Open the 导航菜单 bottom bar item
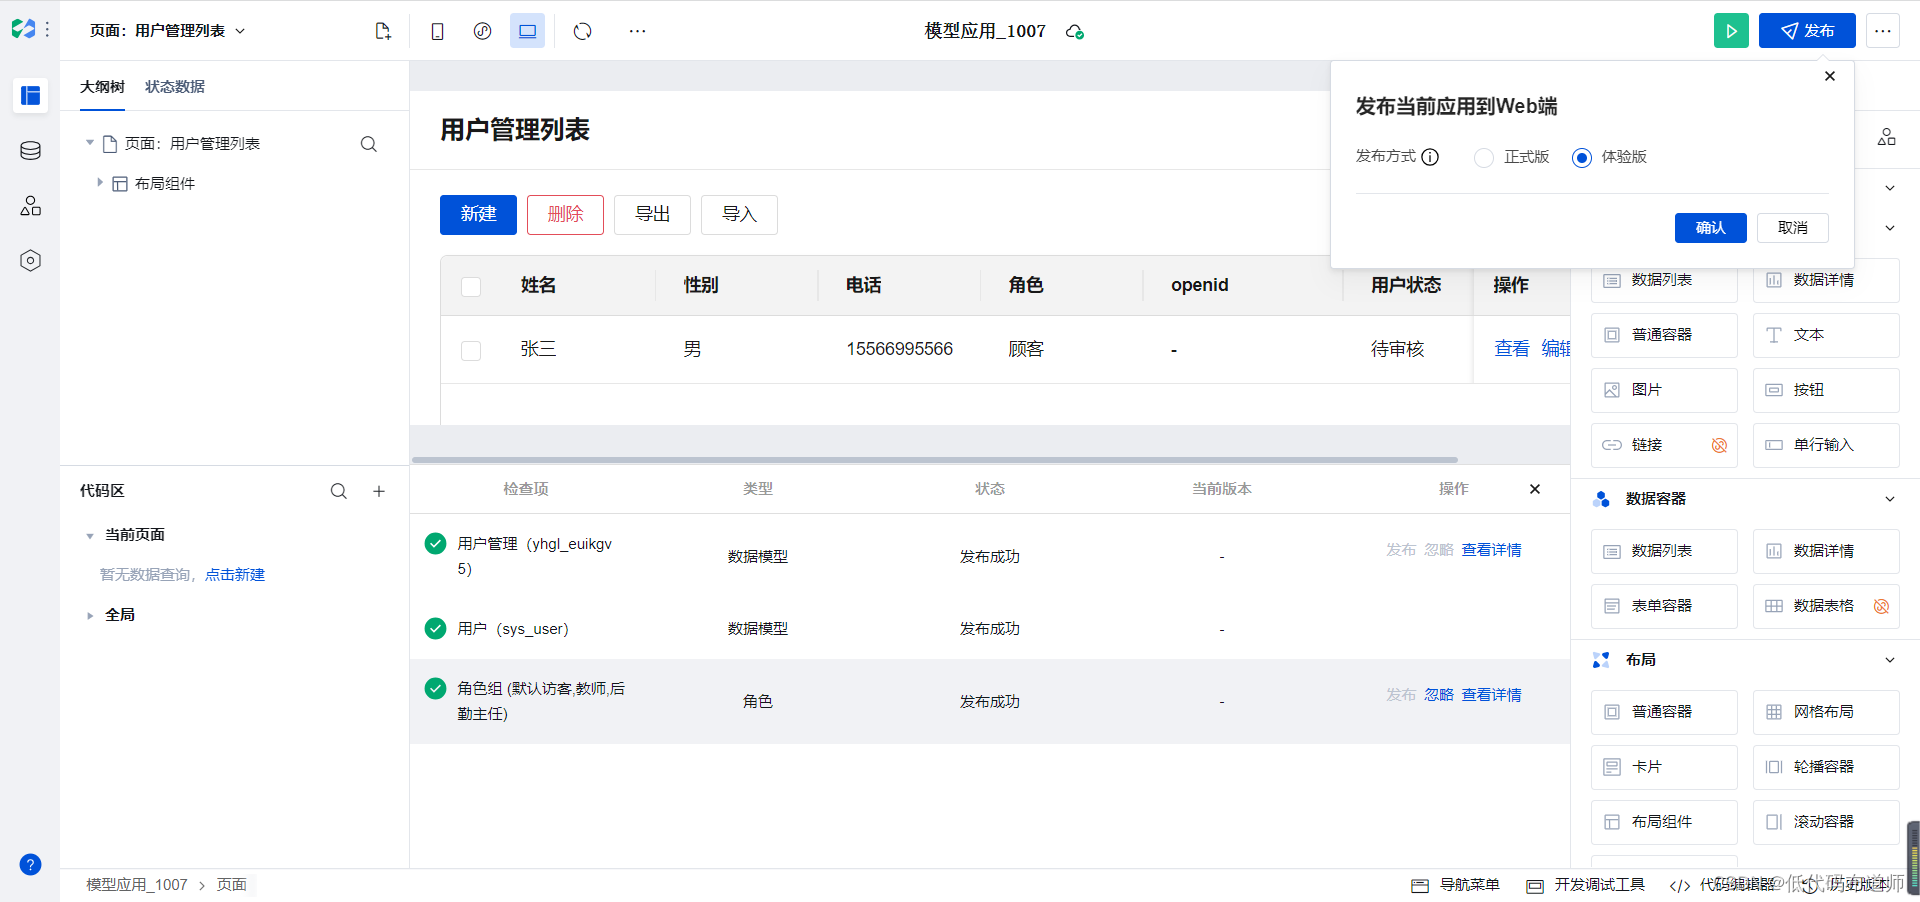 coord(1455,885)
